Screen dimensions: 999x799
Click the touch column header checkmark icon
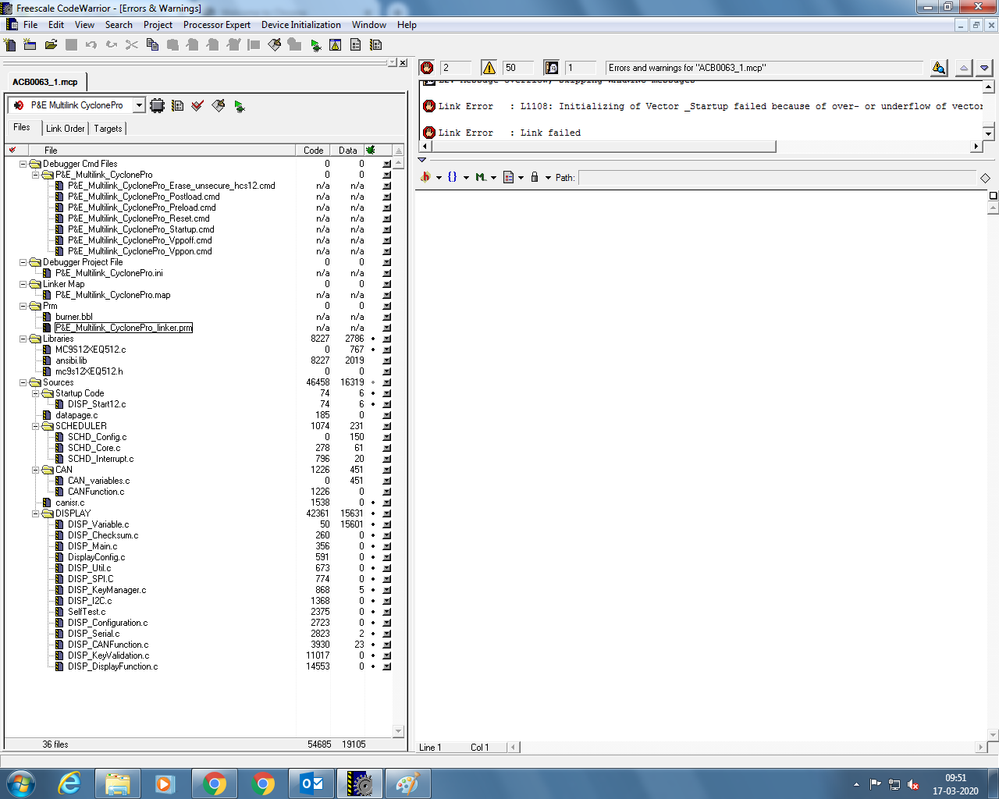(x=13, y=150)
